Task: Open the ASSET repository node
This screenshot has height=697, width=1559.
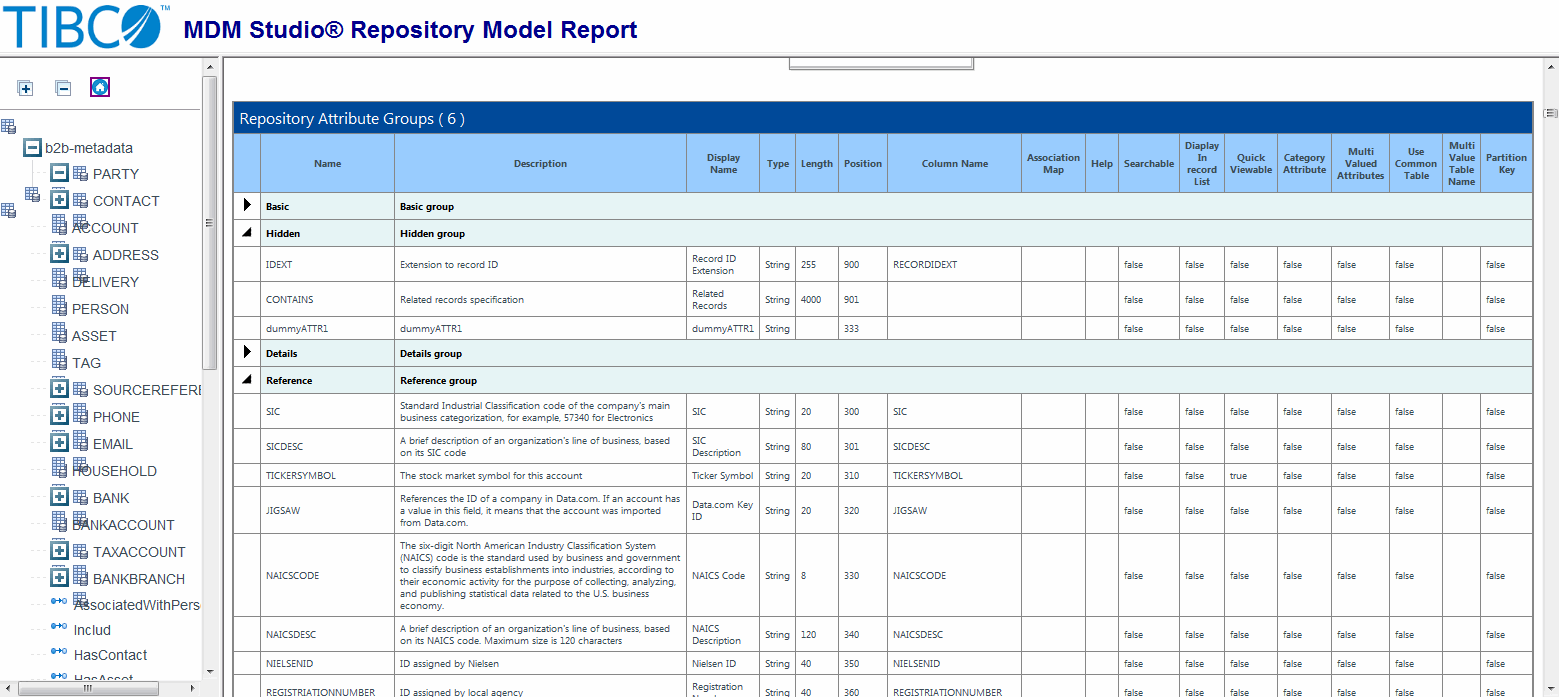Action: tap(94, 336)
